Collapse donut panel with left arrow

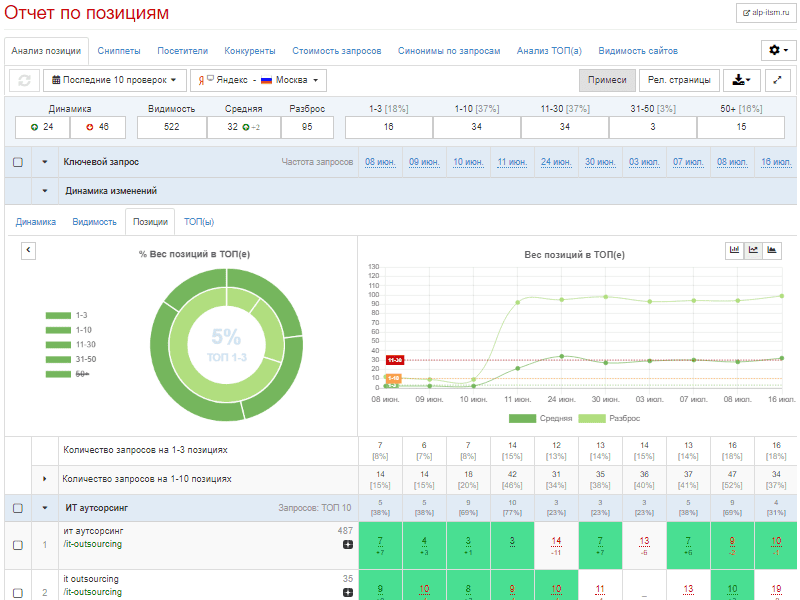[28, 251]
